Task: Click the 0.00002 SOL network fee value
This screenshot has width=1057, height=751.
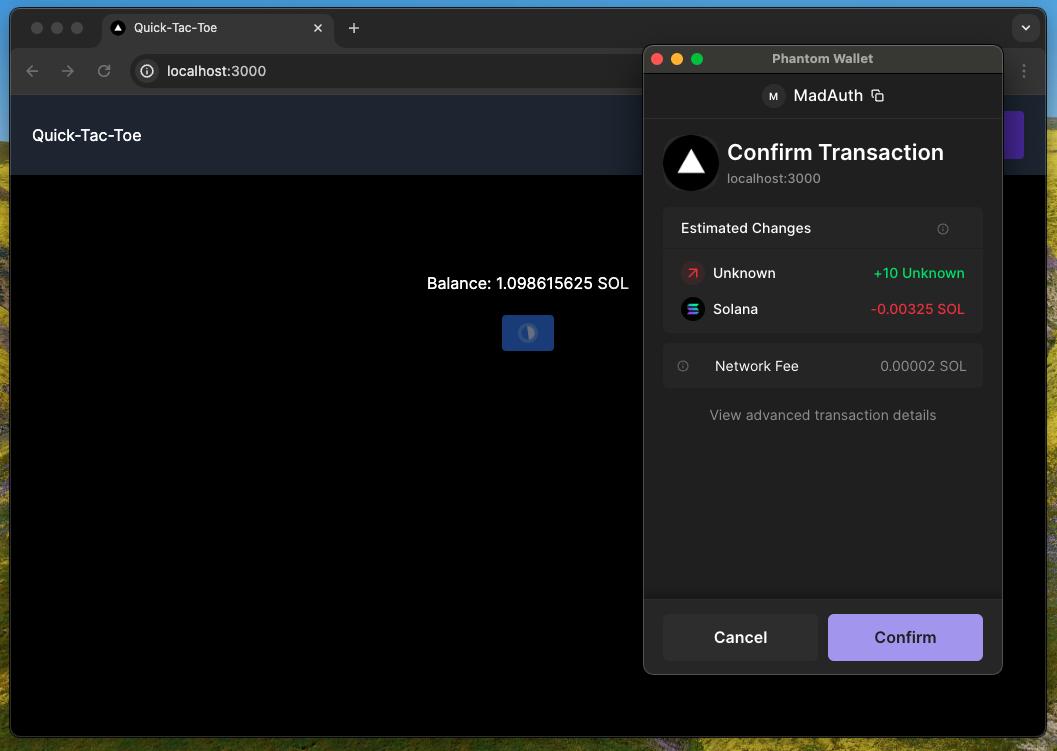Action: coord(923,366)
